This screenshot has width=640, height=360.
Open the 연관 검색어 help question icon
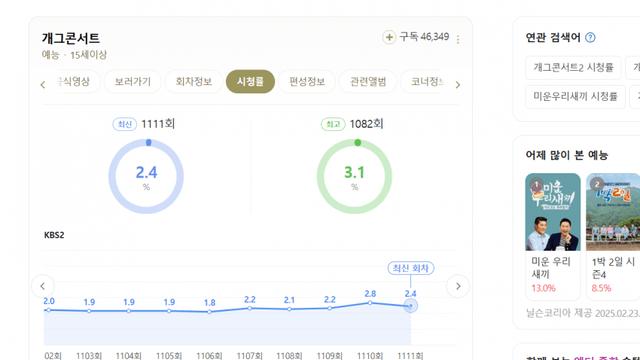click(590, 38)
